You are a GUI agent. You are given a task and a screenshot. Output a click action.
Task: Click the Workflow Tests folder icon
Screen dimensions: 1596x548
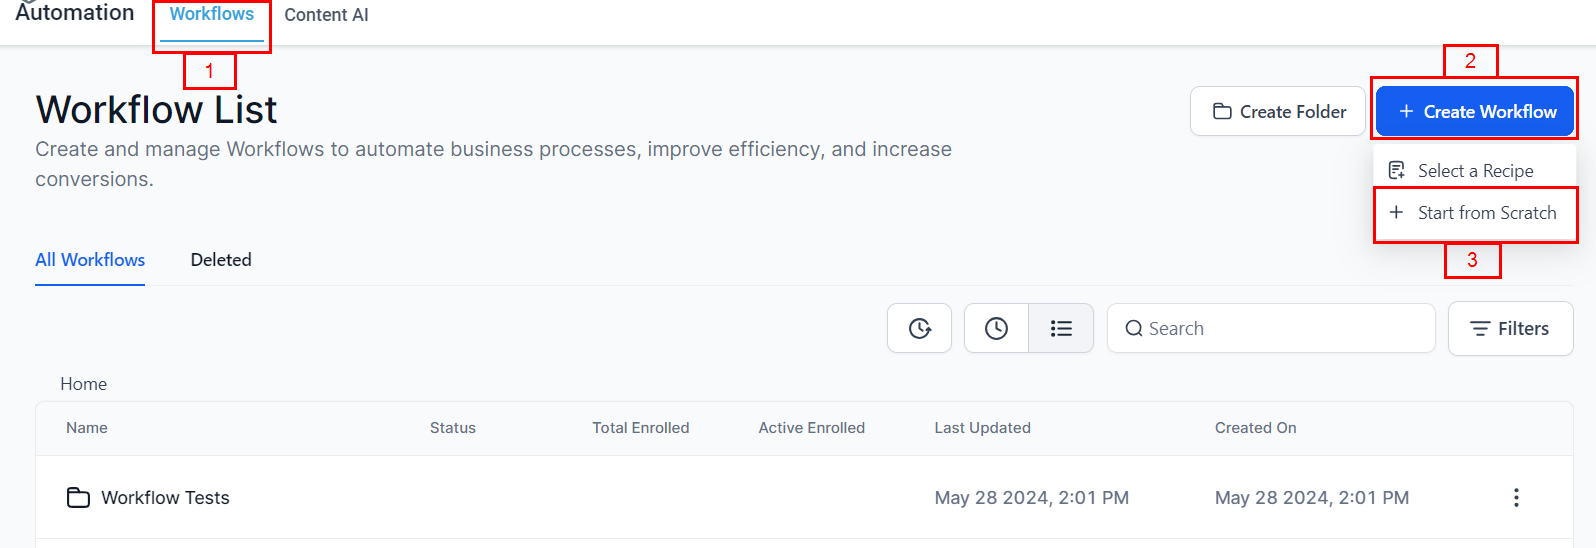point(78,498)
